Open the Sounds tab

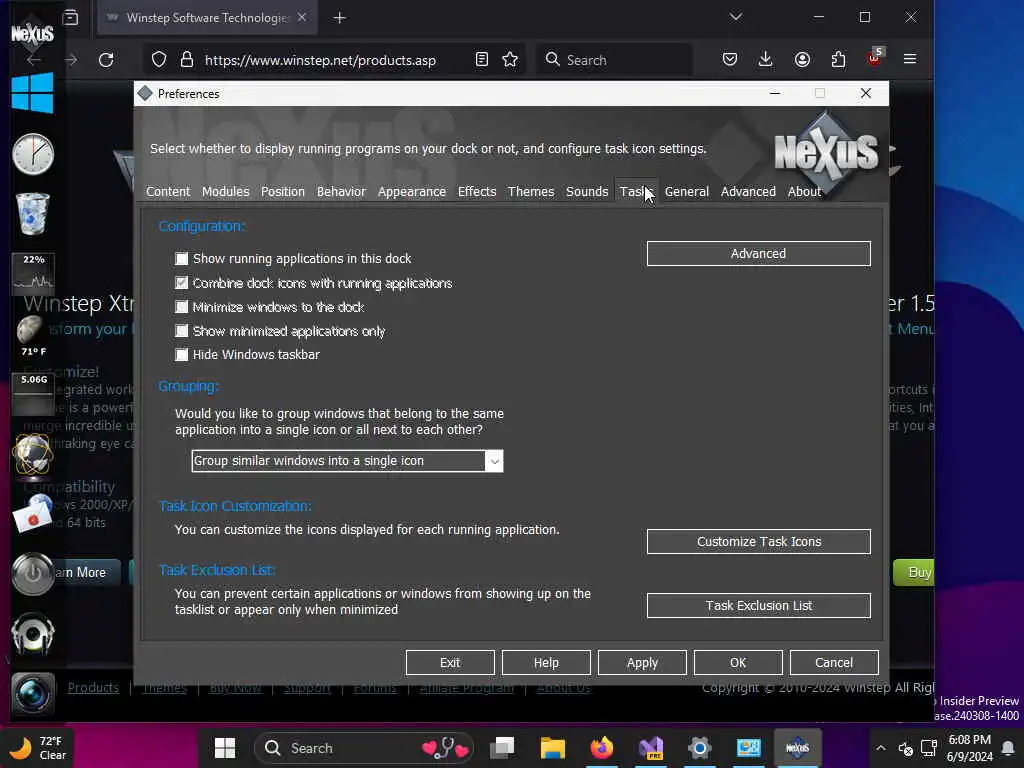click(586, 191)
